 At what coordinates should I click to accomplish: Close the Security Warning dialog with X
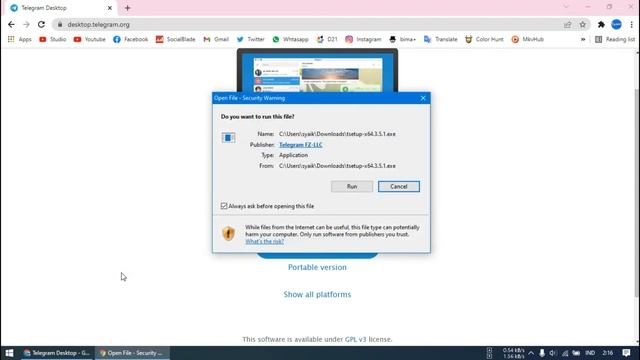point(423,98)
